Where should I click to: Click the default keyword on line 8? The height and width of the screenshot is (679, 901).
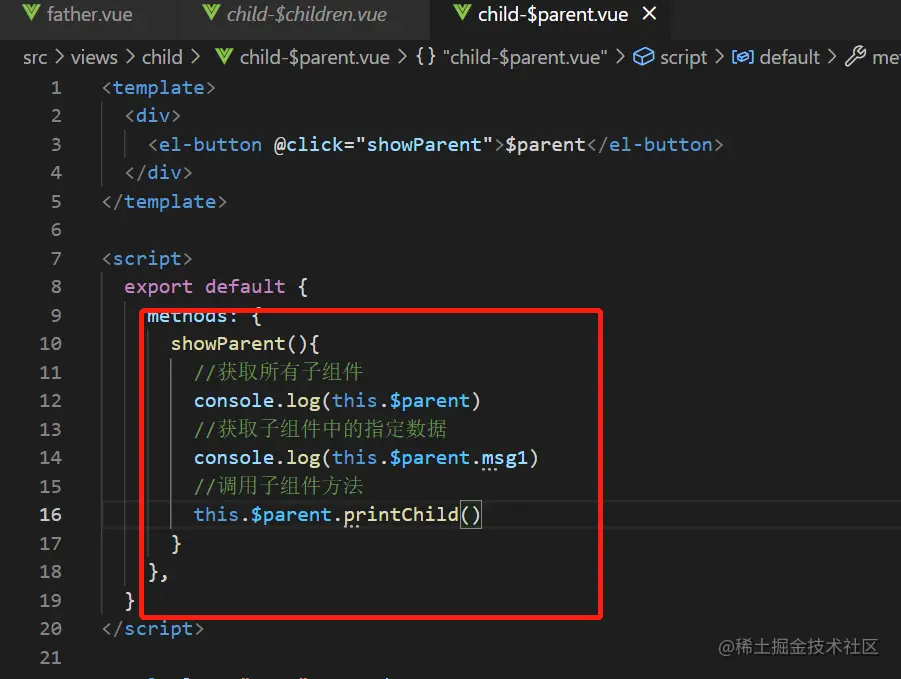tap(245, 287)
